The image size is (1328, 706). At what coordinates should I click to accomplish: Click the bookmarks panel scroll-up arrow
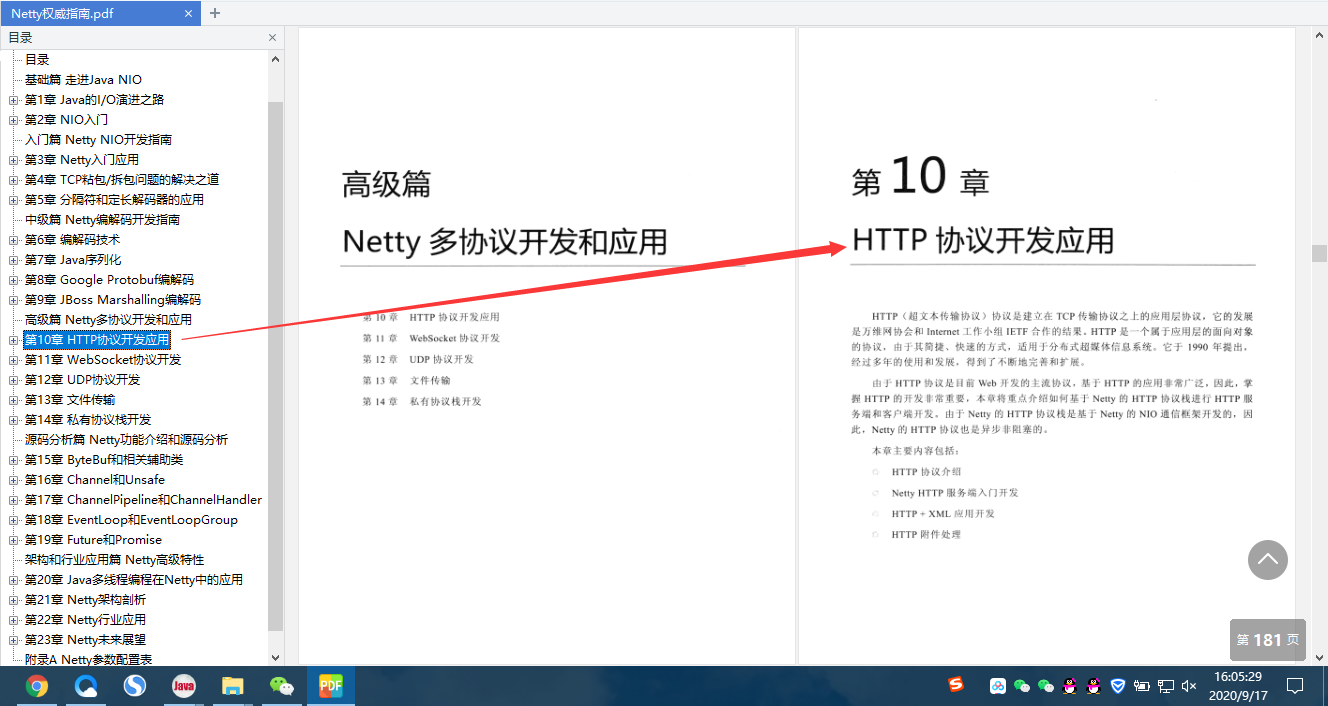pos(276,58)
